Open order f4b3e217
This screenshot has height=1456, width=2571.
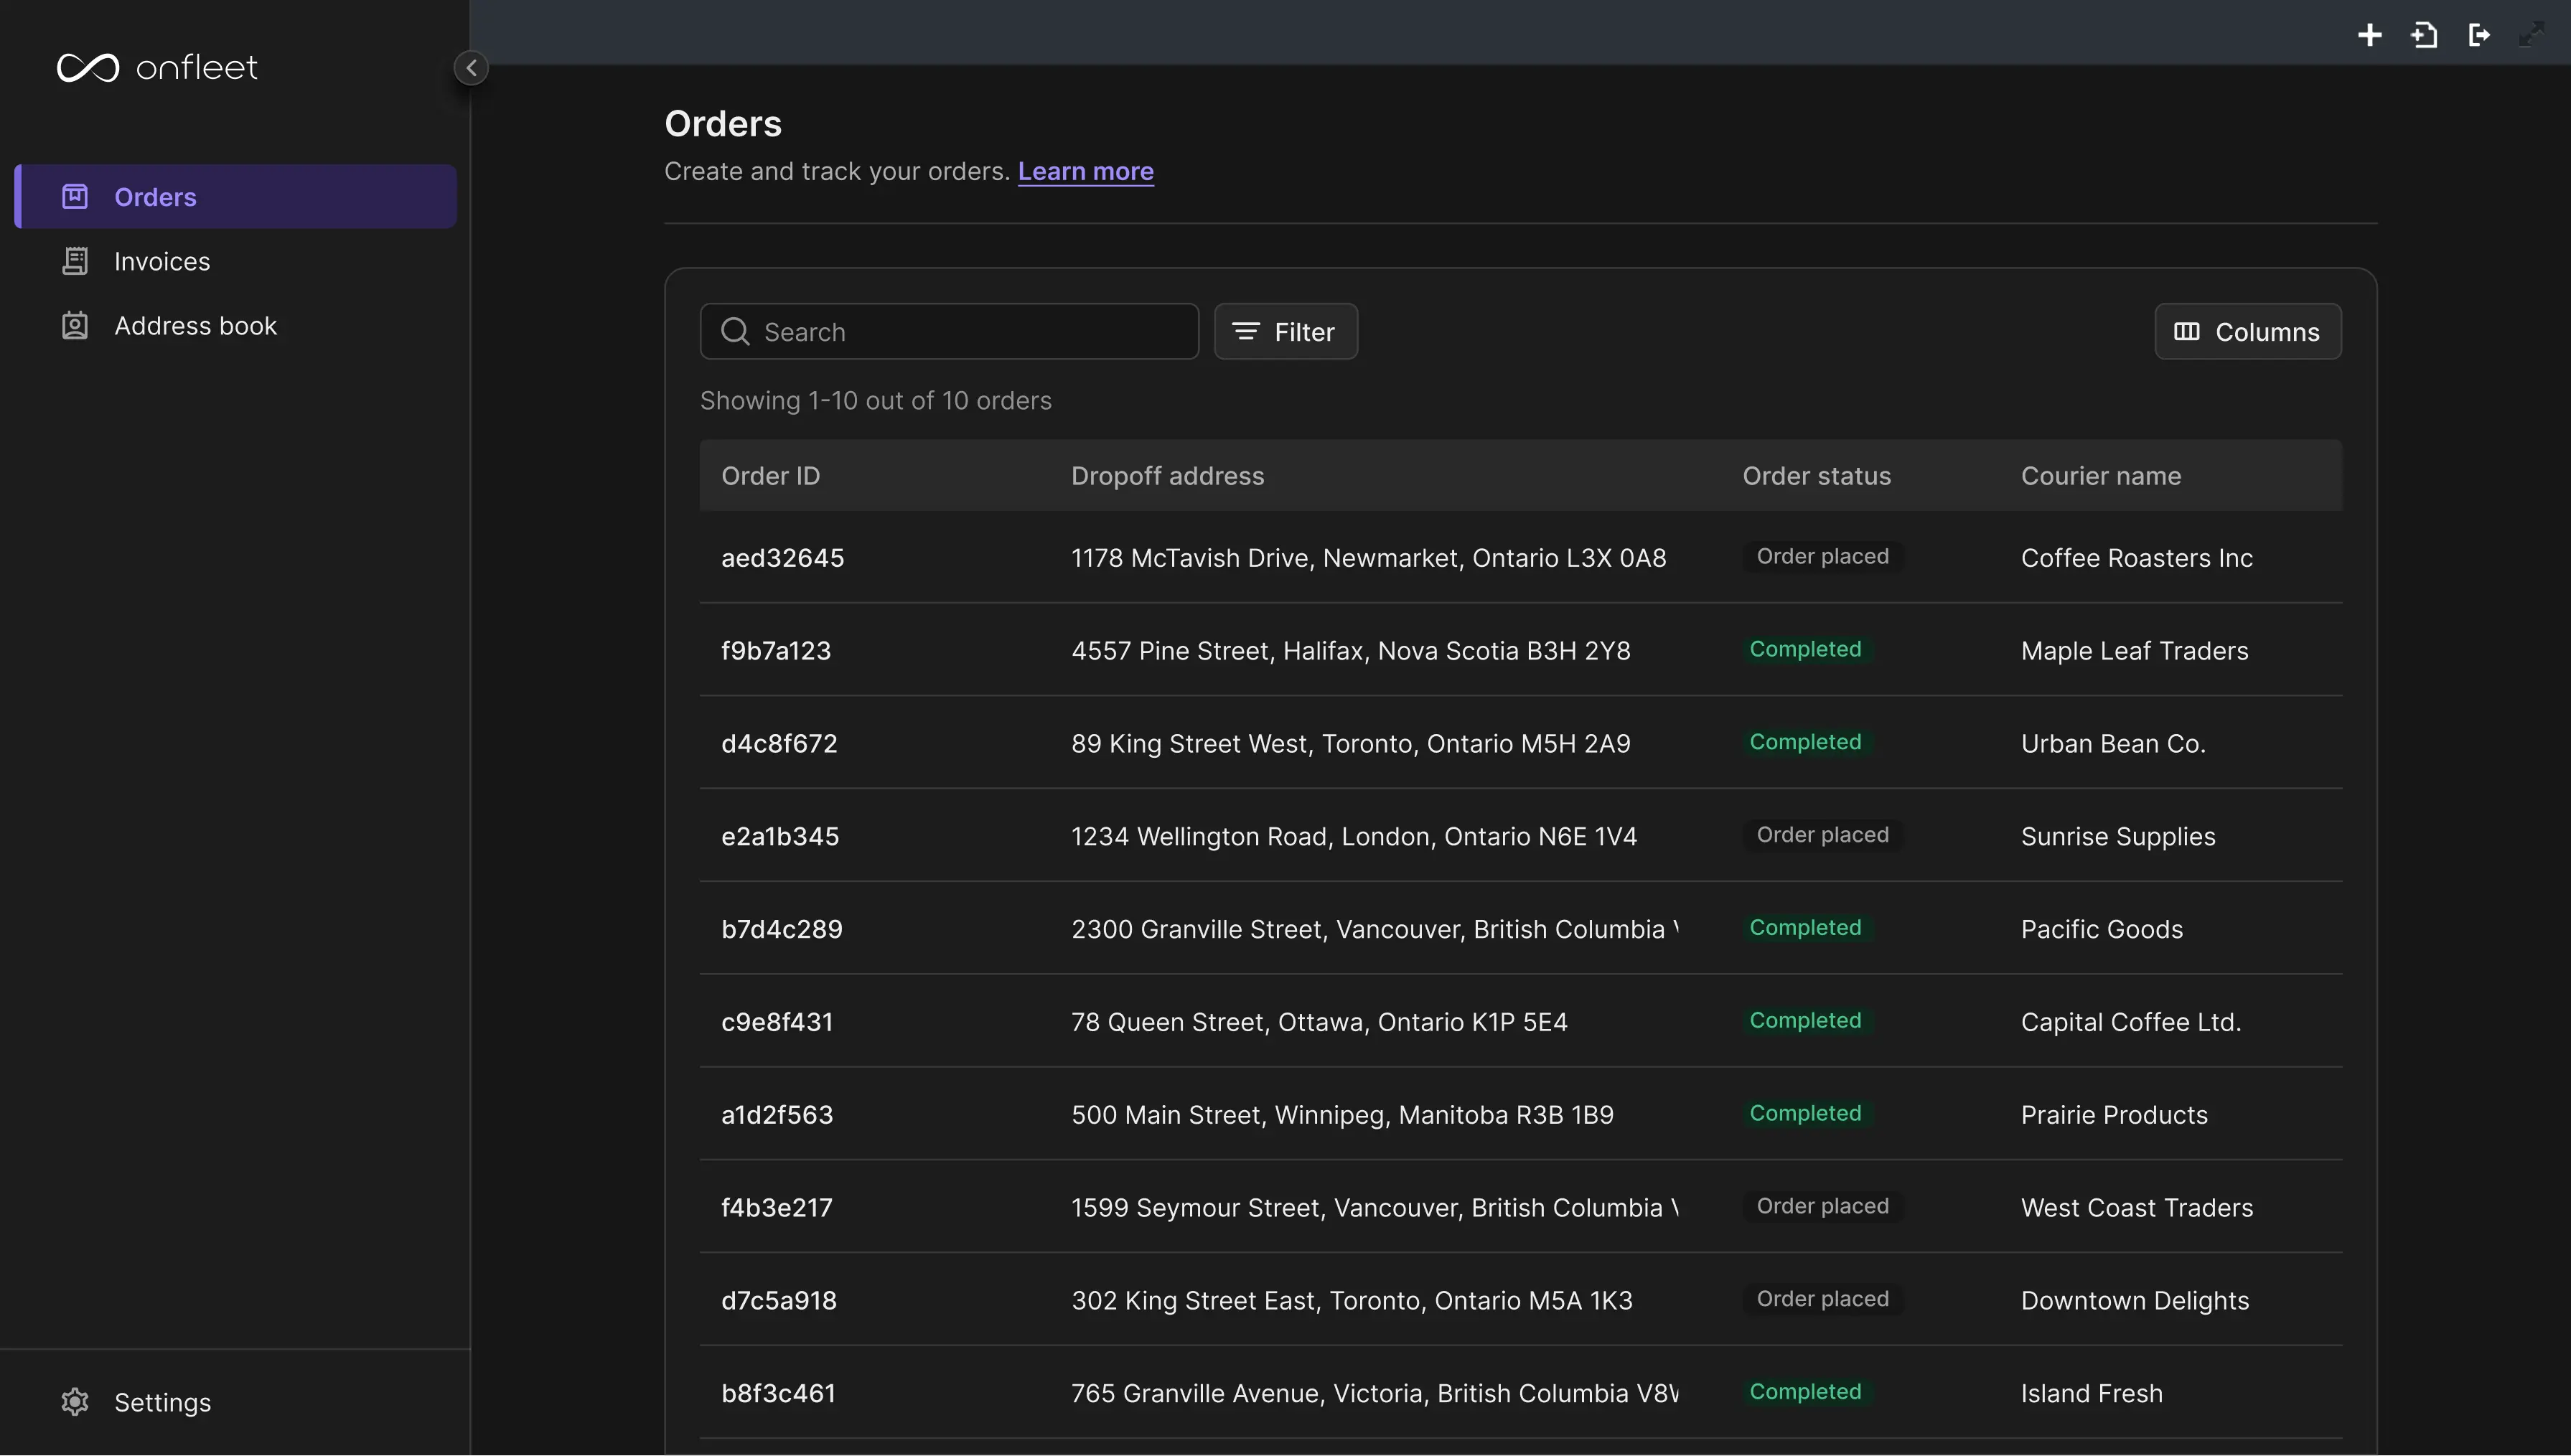point(777,1208)
